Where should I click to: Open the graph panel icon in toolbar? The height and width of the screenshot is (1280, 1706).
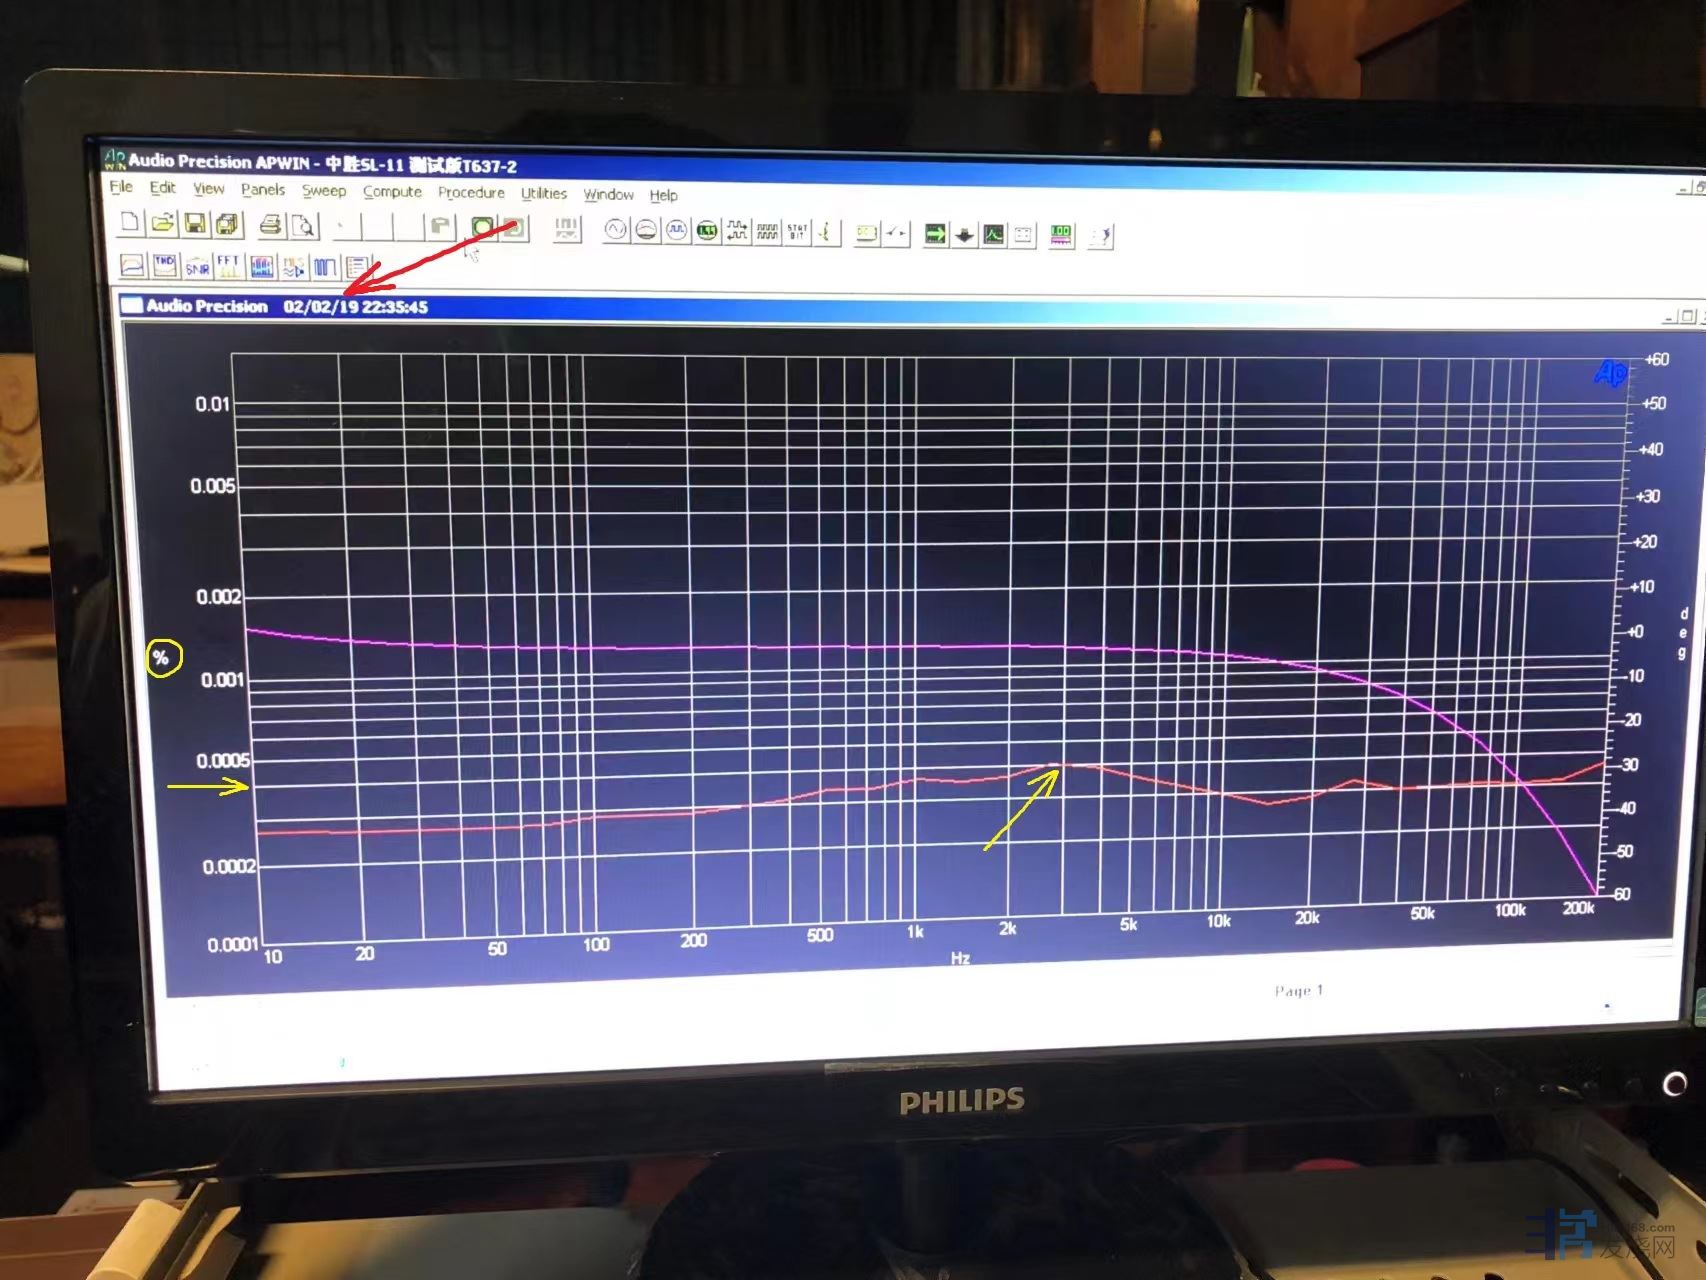pyautogui.click(x=993, y=236)
